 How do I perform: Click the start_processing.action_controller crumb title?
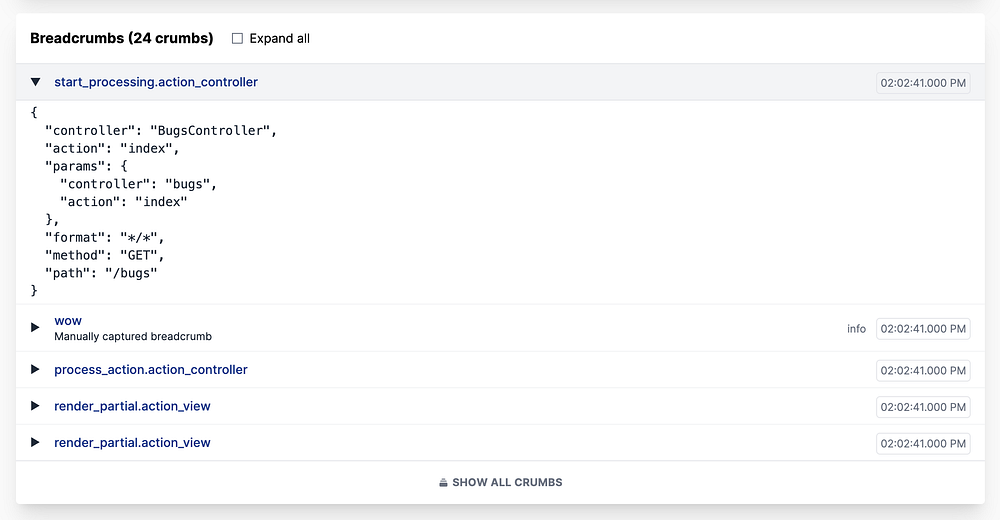[x=156, y=82]
